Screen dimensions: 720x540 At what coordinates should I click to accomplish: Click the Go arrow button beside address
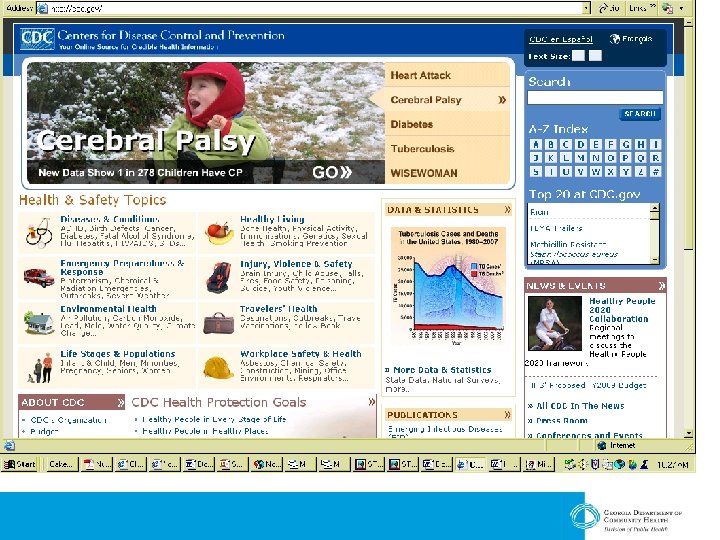[609, 8]
